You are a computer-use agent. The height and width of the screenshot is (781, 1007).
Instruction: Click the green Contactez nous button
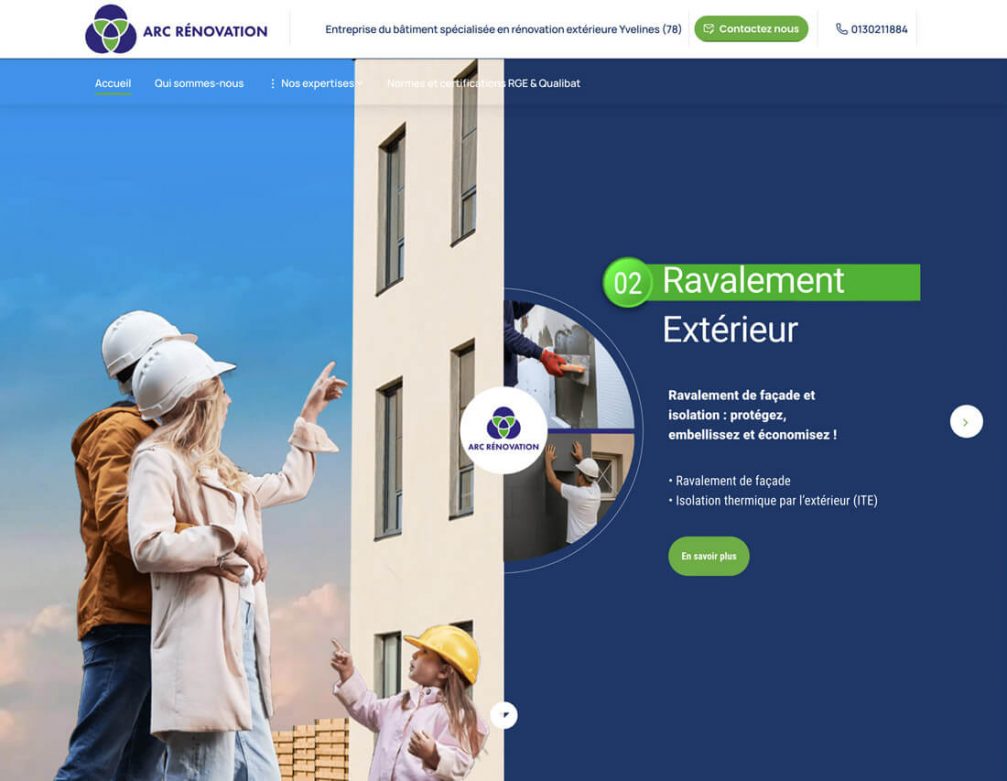tap(751, 29)
